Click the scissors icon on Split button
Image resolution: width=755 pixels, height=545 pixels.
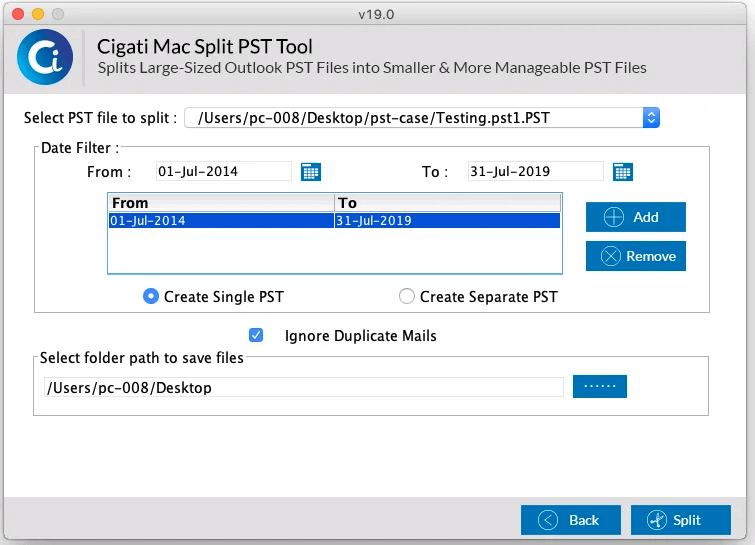tap(657, 520)
